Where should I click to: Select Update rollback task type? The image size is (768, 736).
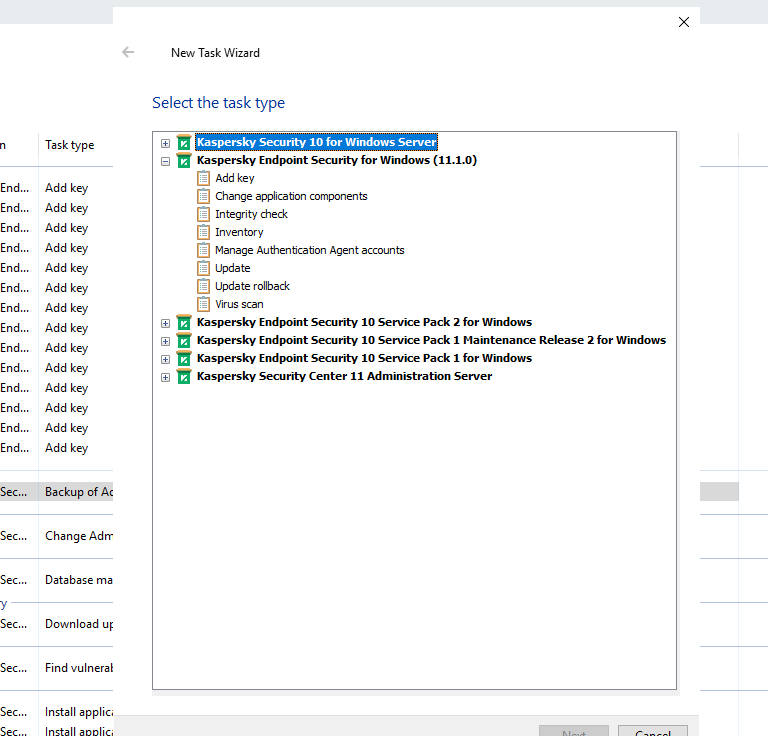coord(252,286)
